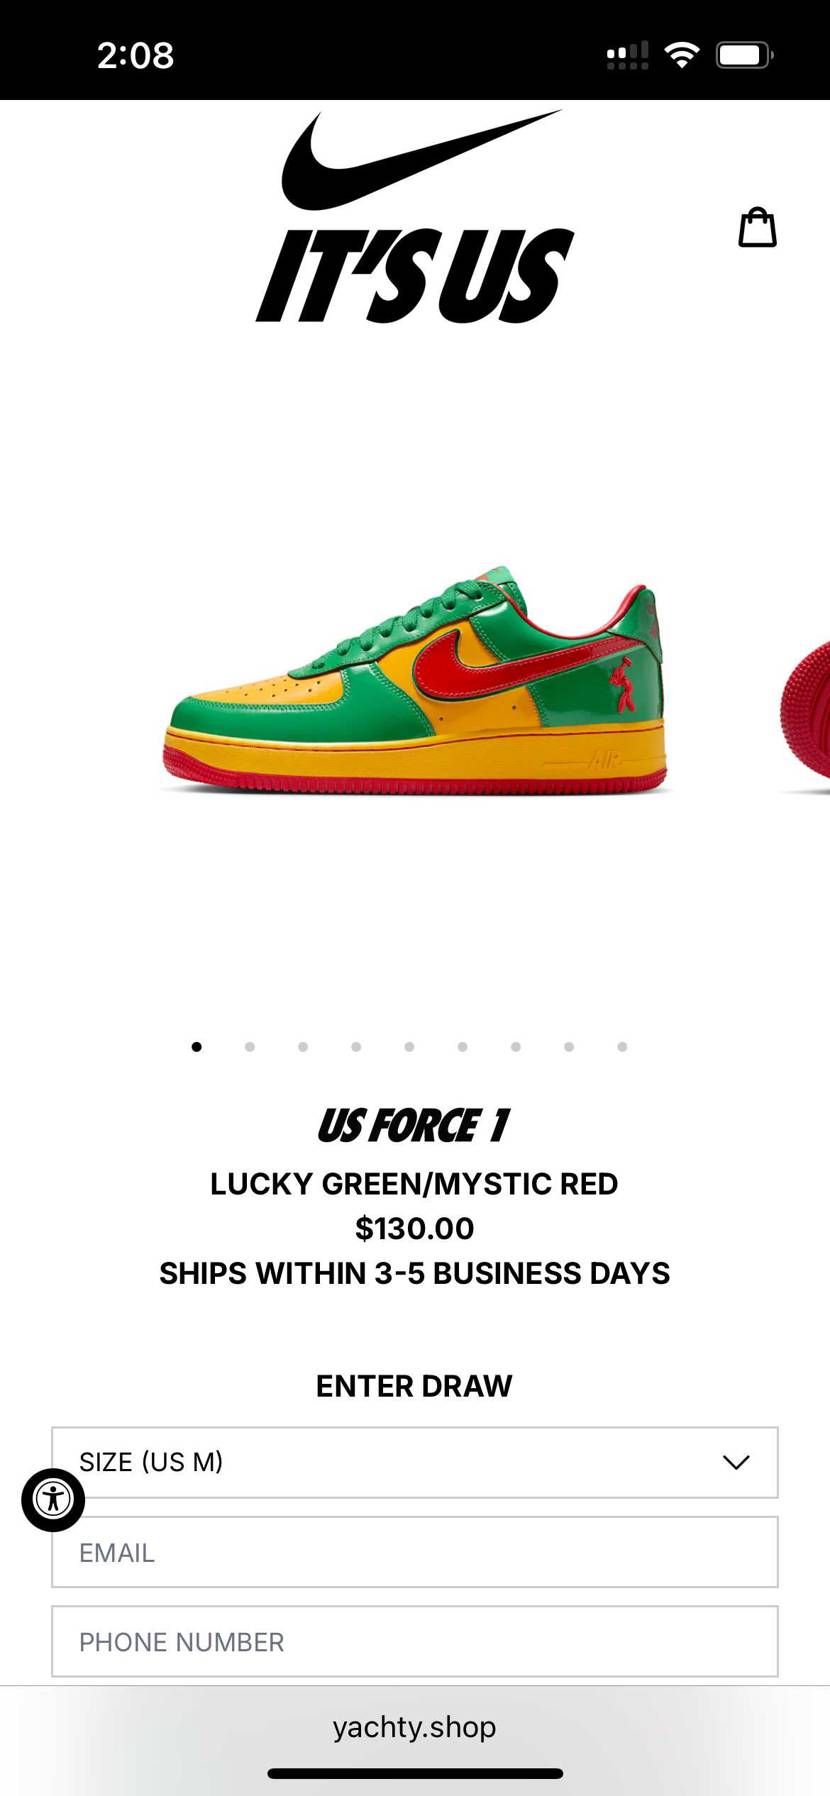The width and height of the screenshot is (830, 1796).
Task: Select the fifth carousel pagination dot
Action: point(409,1047)
